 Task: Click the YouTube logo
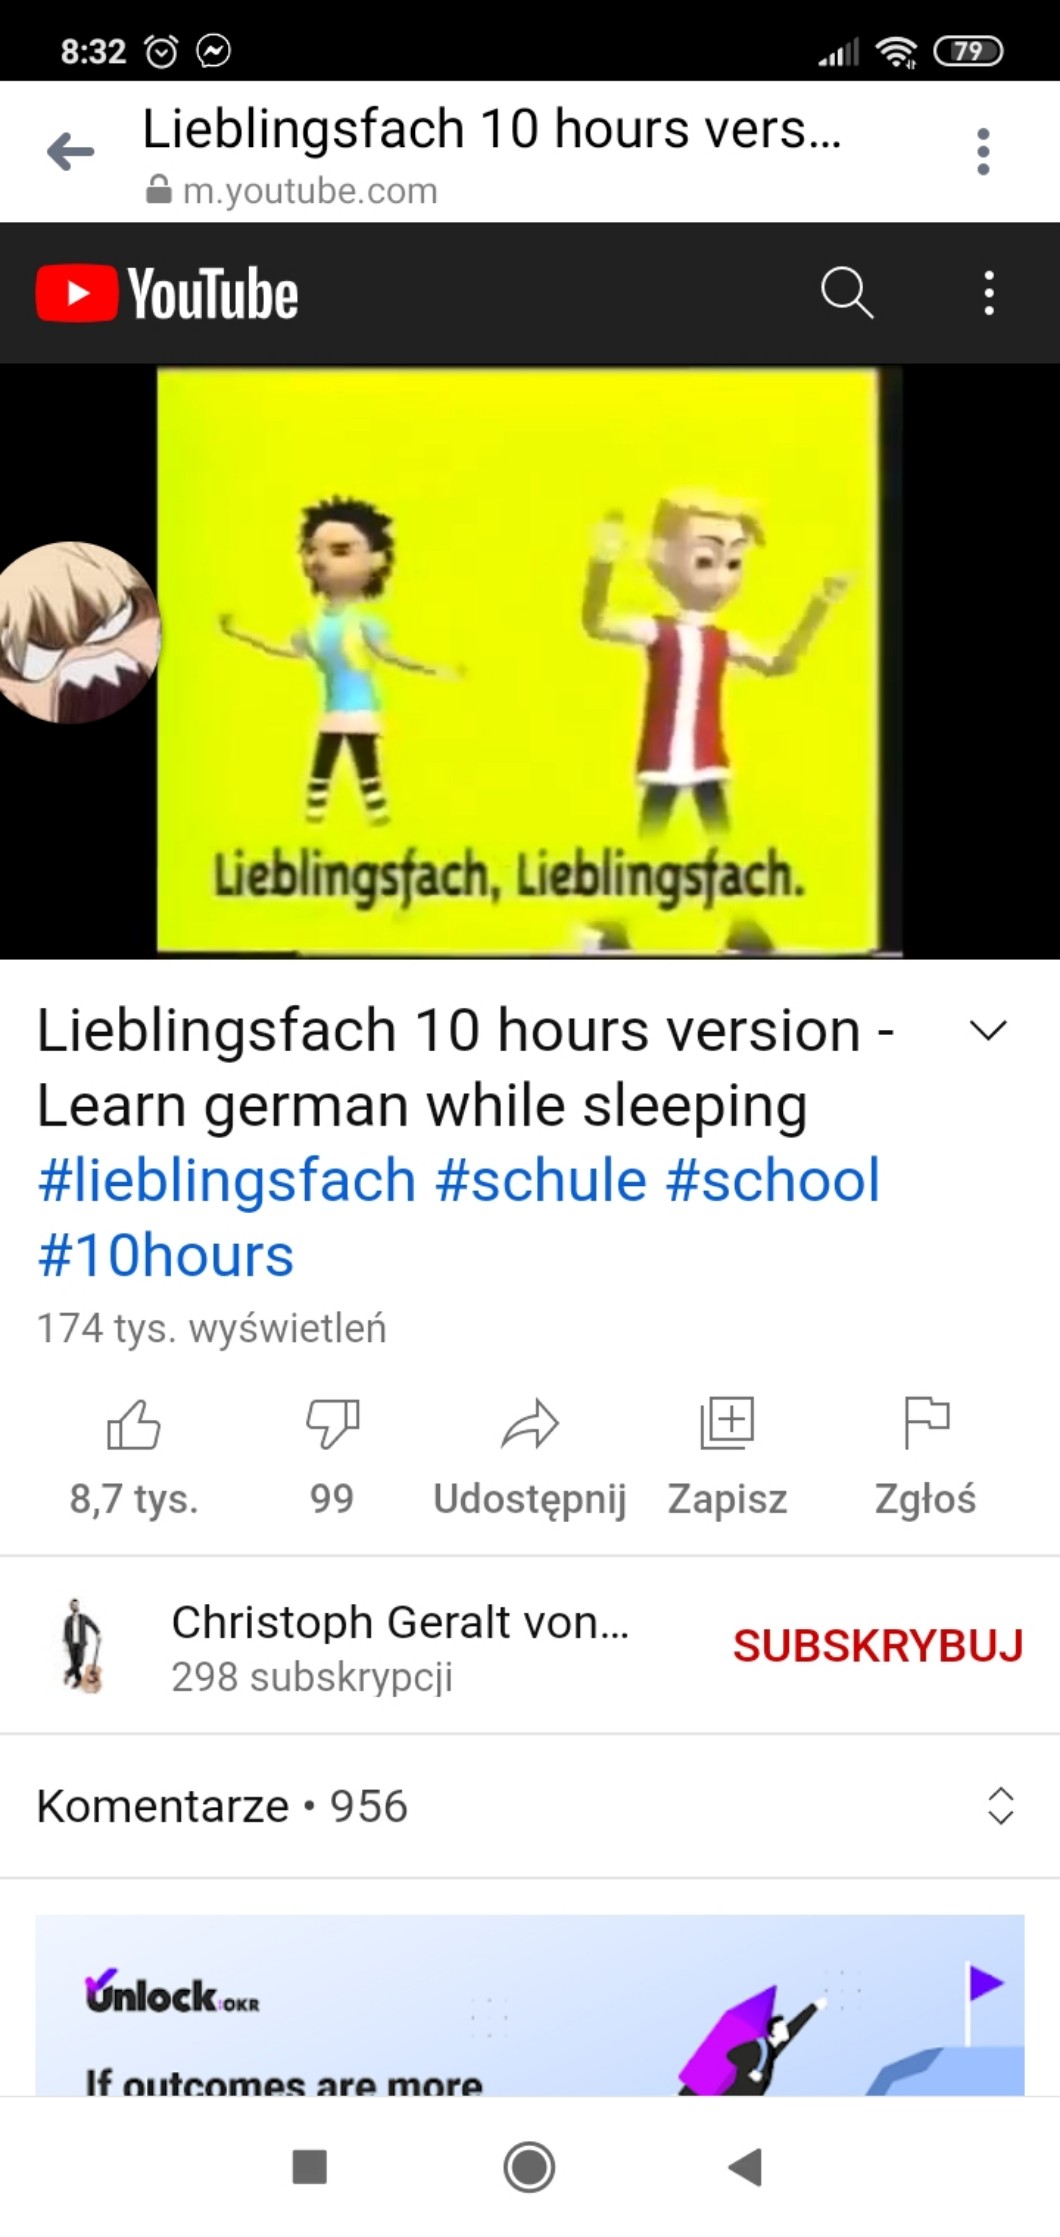pos(166,293)
